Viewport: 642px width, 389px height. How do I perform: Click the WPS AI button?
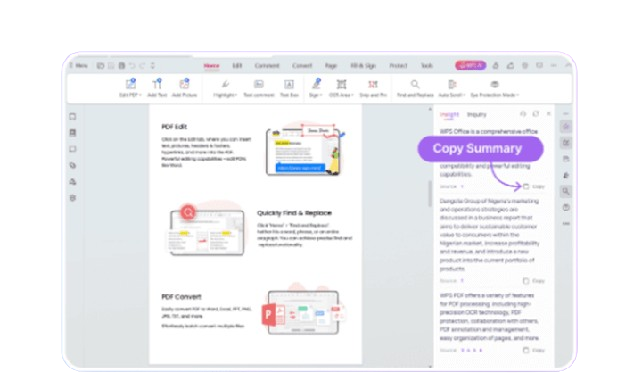coord(470,66)
